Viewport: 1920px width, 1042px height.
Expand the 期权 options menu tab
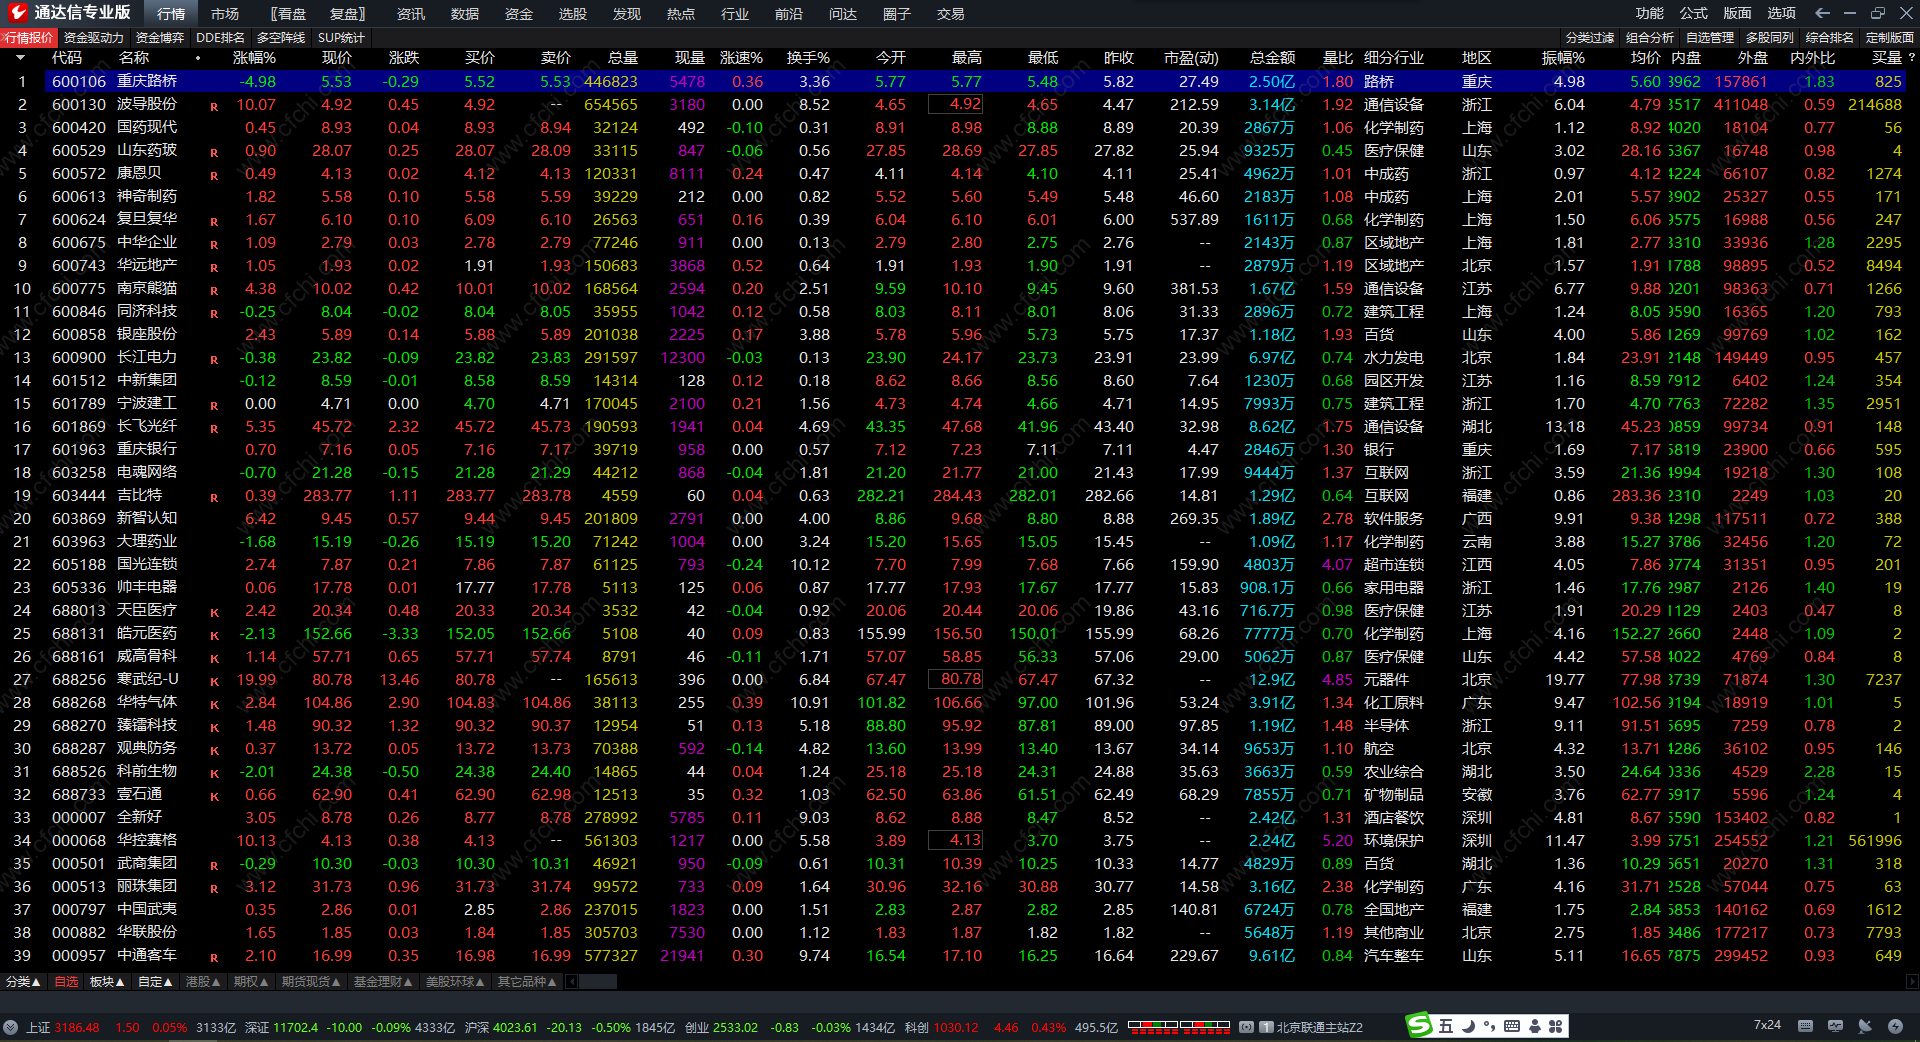[251, 982]
